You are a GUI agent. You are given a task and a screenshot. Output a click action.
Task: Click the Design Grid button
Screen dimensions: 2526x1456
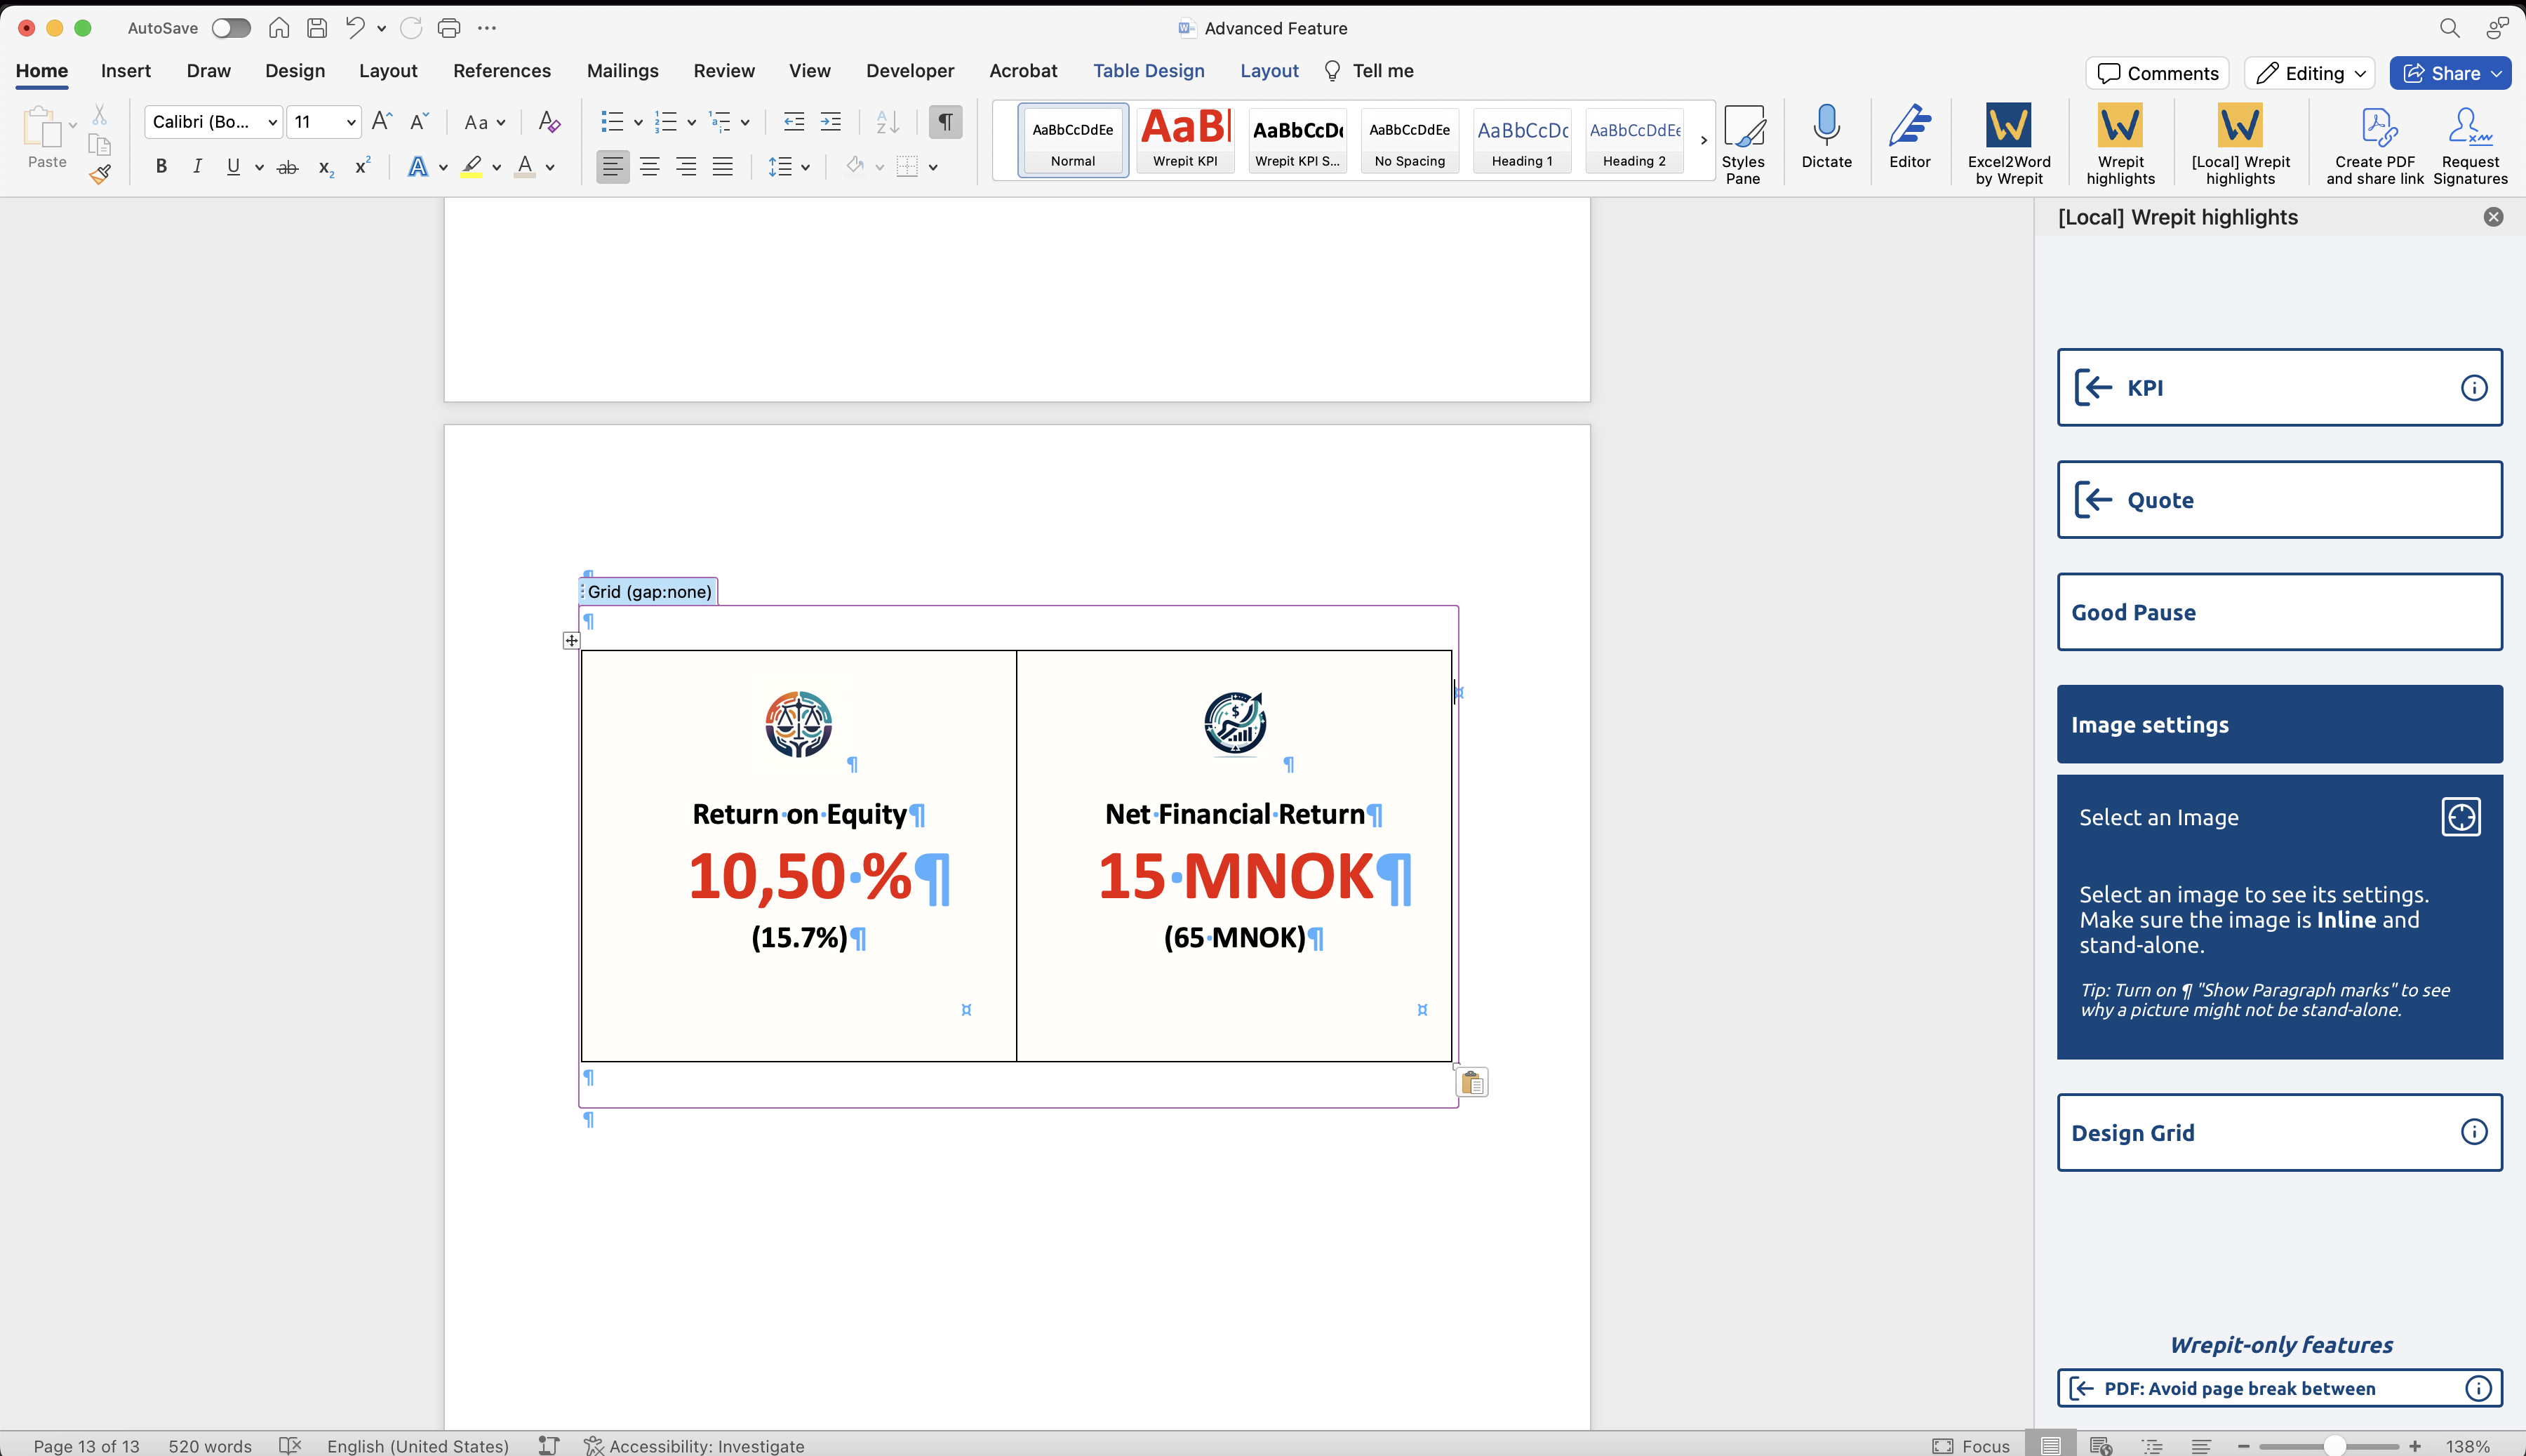tap(2279, 1132)
